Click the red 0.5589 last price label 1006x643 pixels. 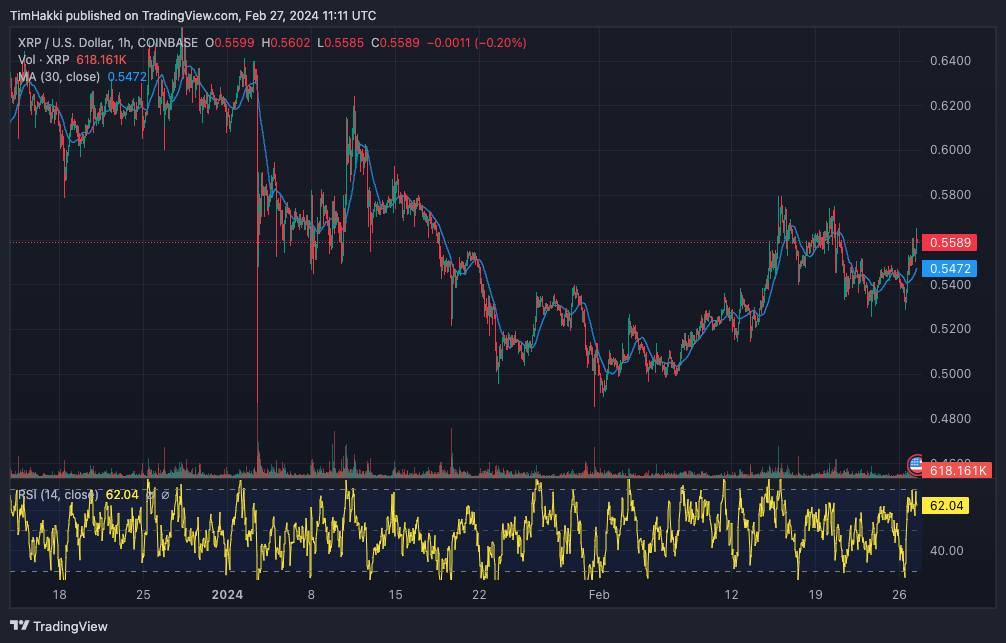(950, 243)
